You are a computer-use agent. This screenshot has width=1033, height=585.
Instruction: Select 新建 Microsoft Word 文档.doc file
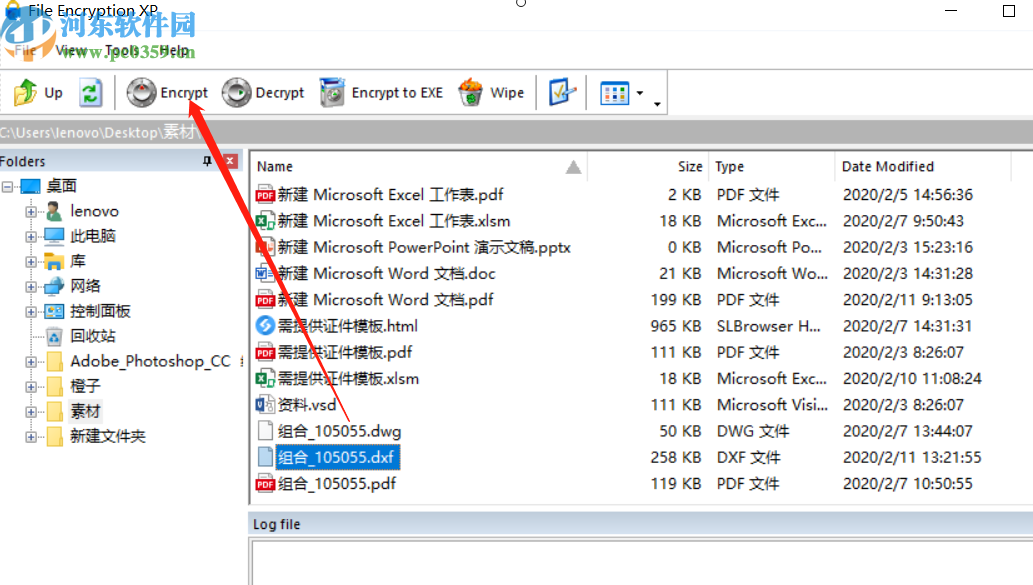pos(386,274)
